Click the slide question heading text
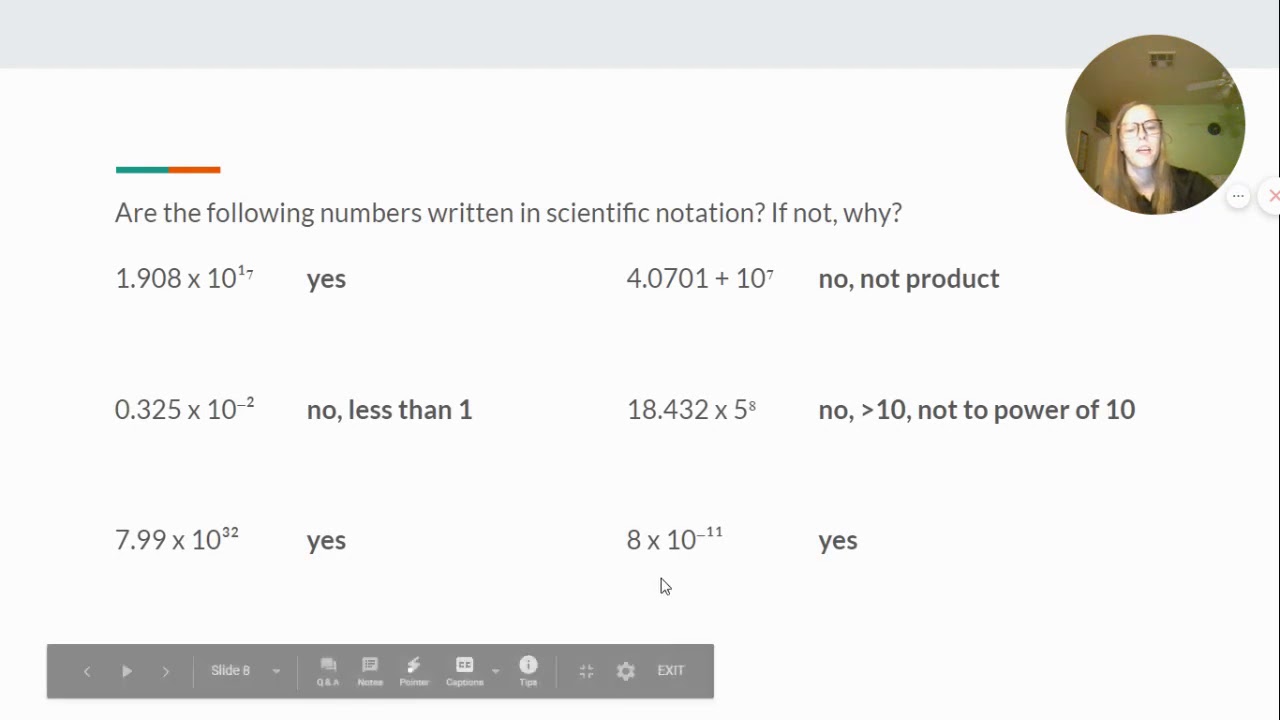The width and height of the screenshot is (1280, 720). point(508,213)
